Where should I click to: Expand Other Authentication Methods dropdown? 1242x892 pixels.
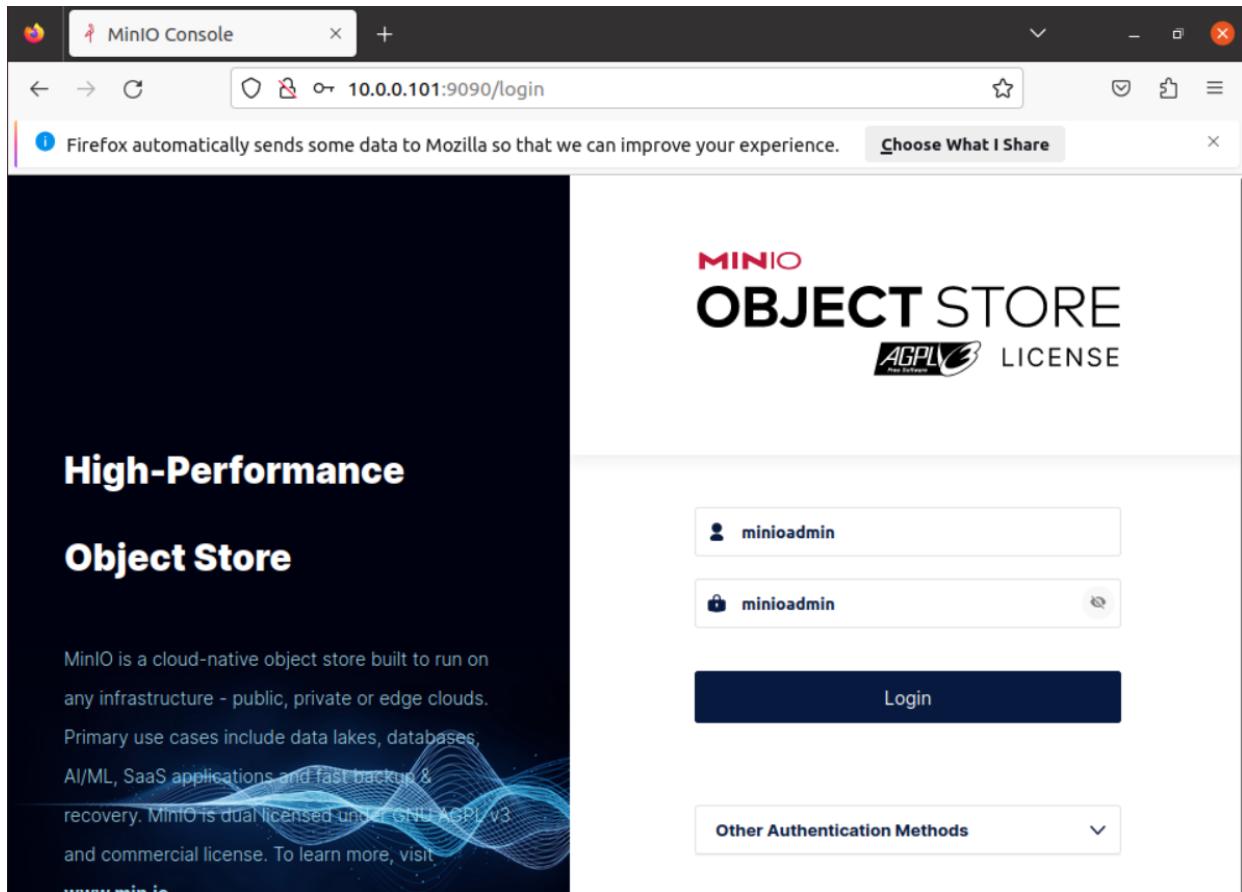click(907, 830)
